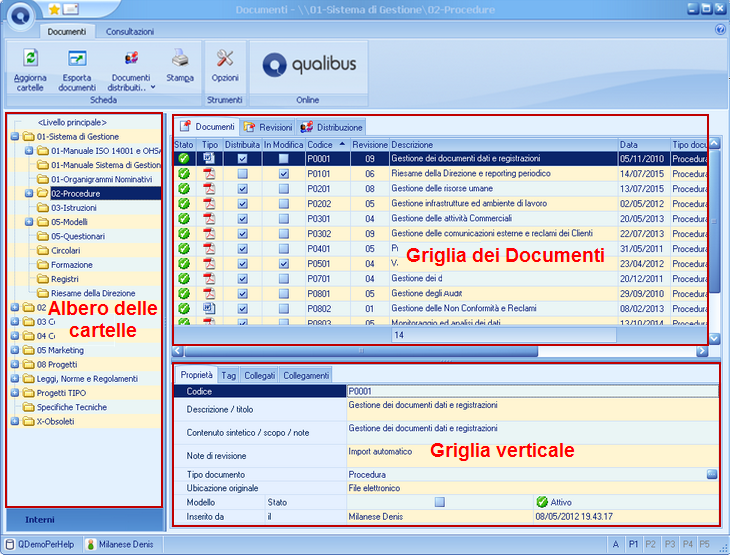
Task: Click grid scroll right arrow
Action: click(x=702, y=351)
